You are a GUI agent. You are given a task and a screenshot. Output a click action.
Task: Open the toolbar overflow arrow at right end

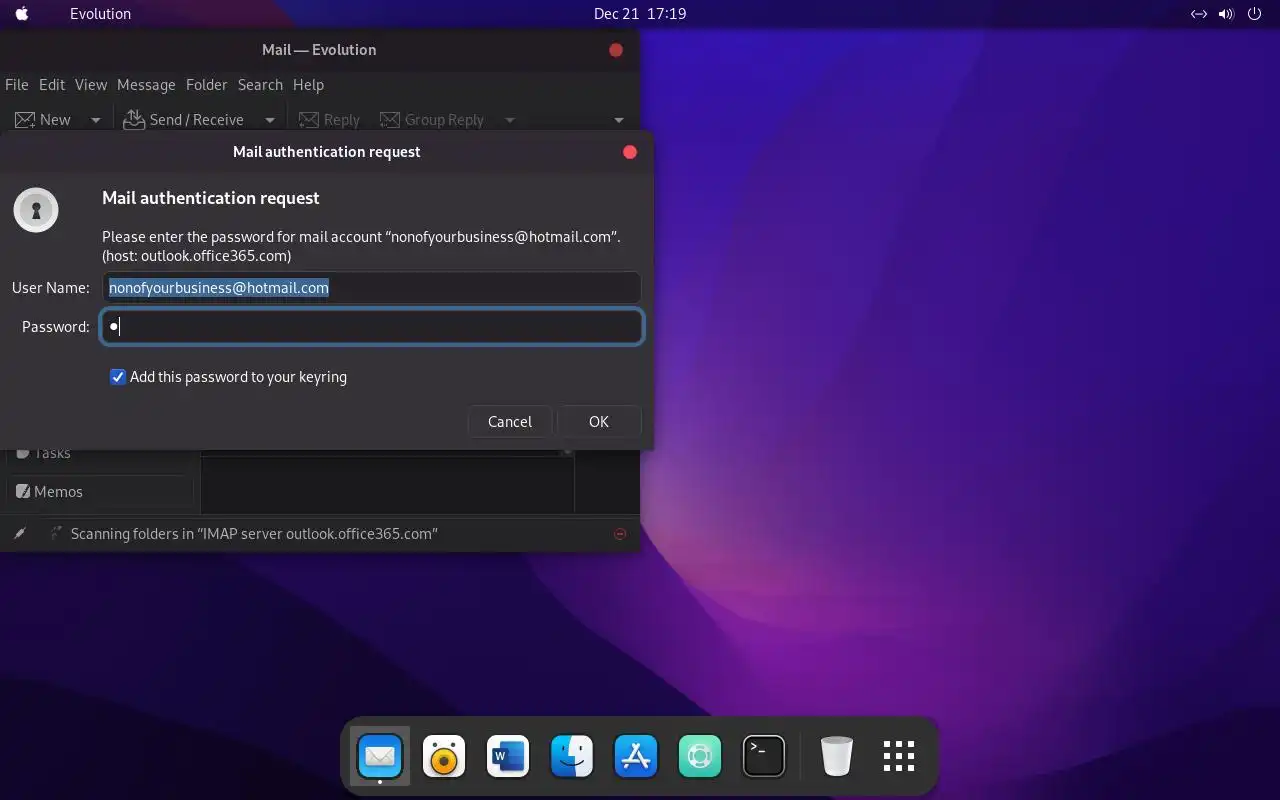619,120
